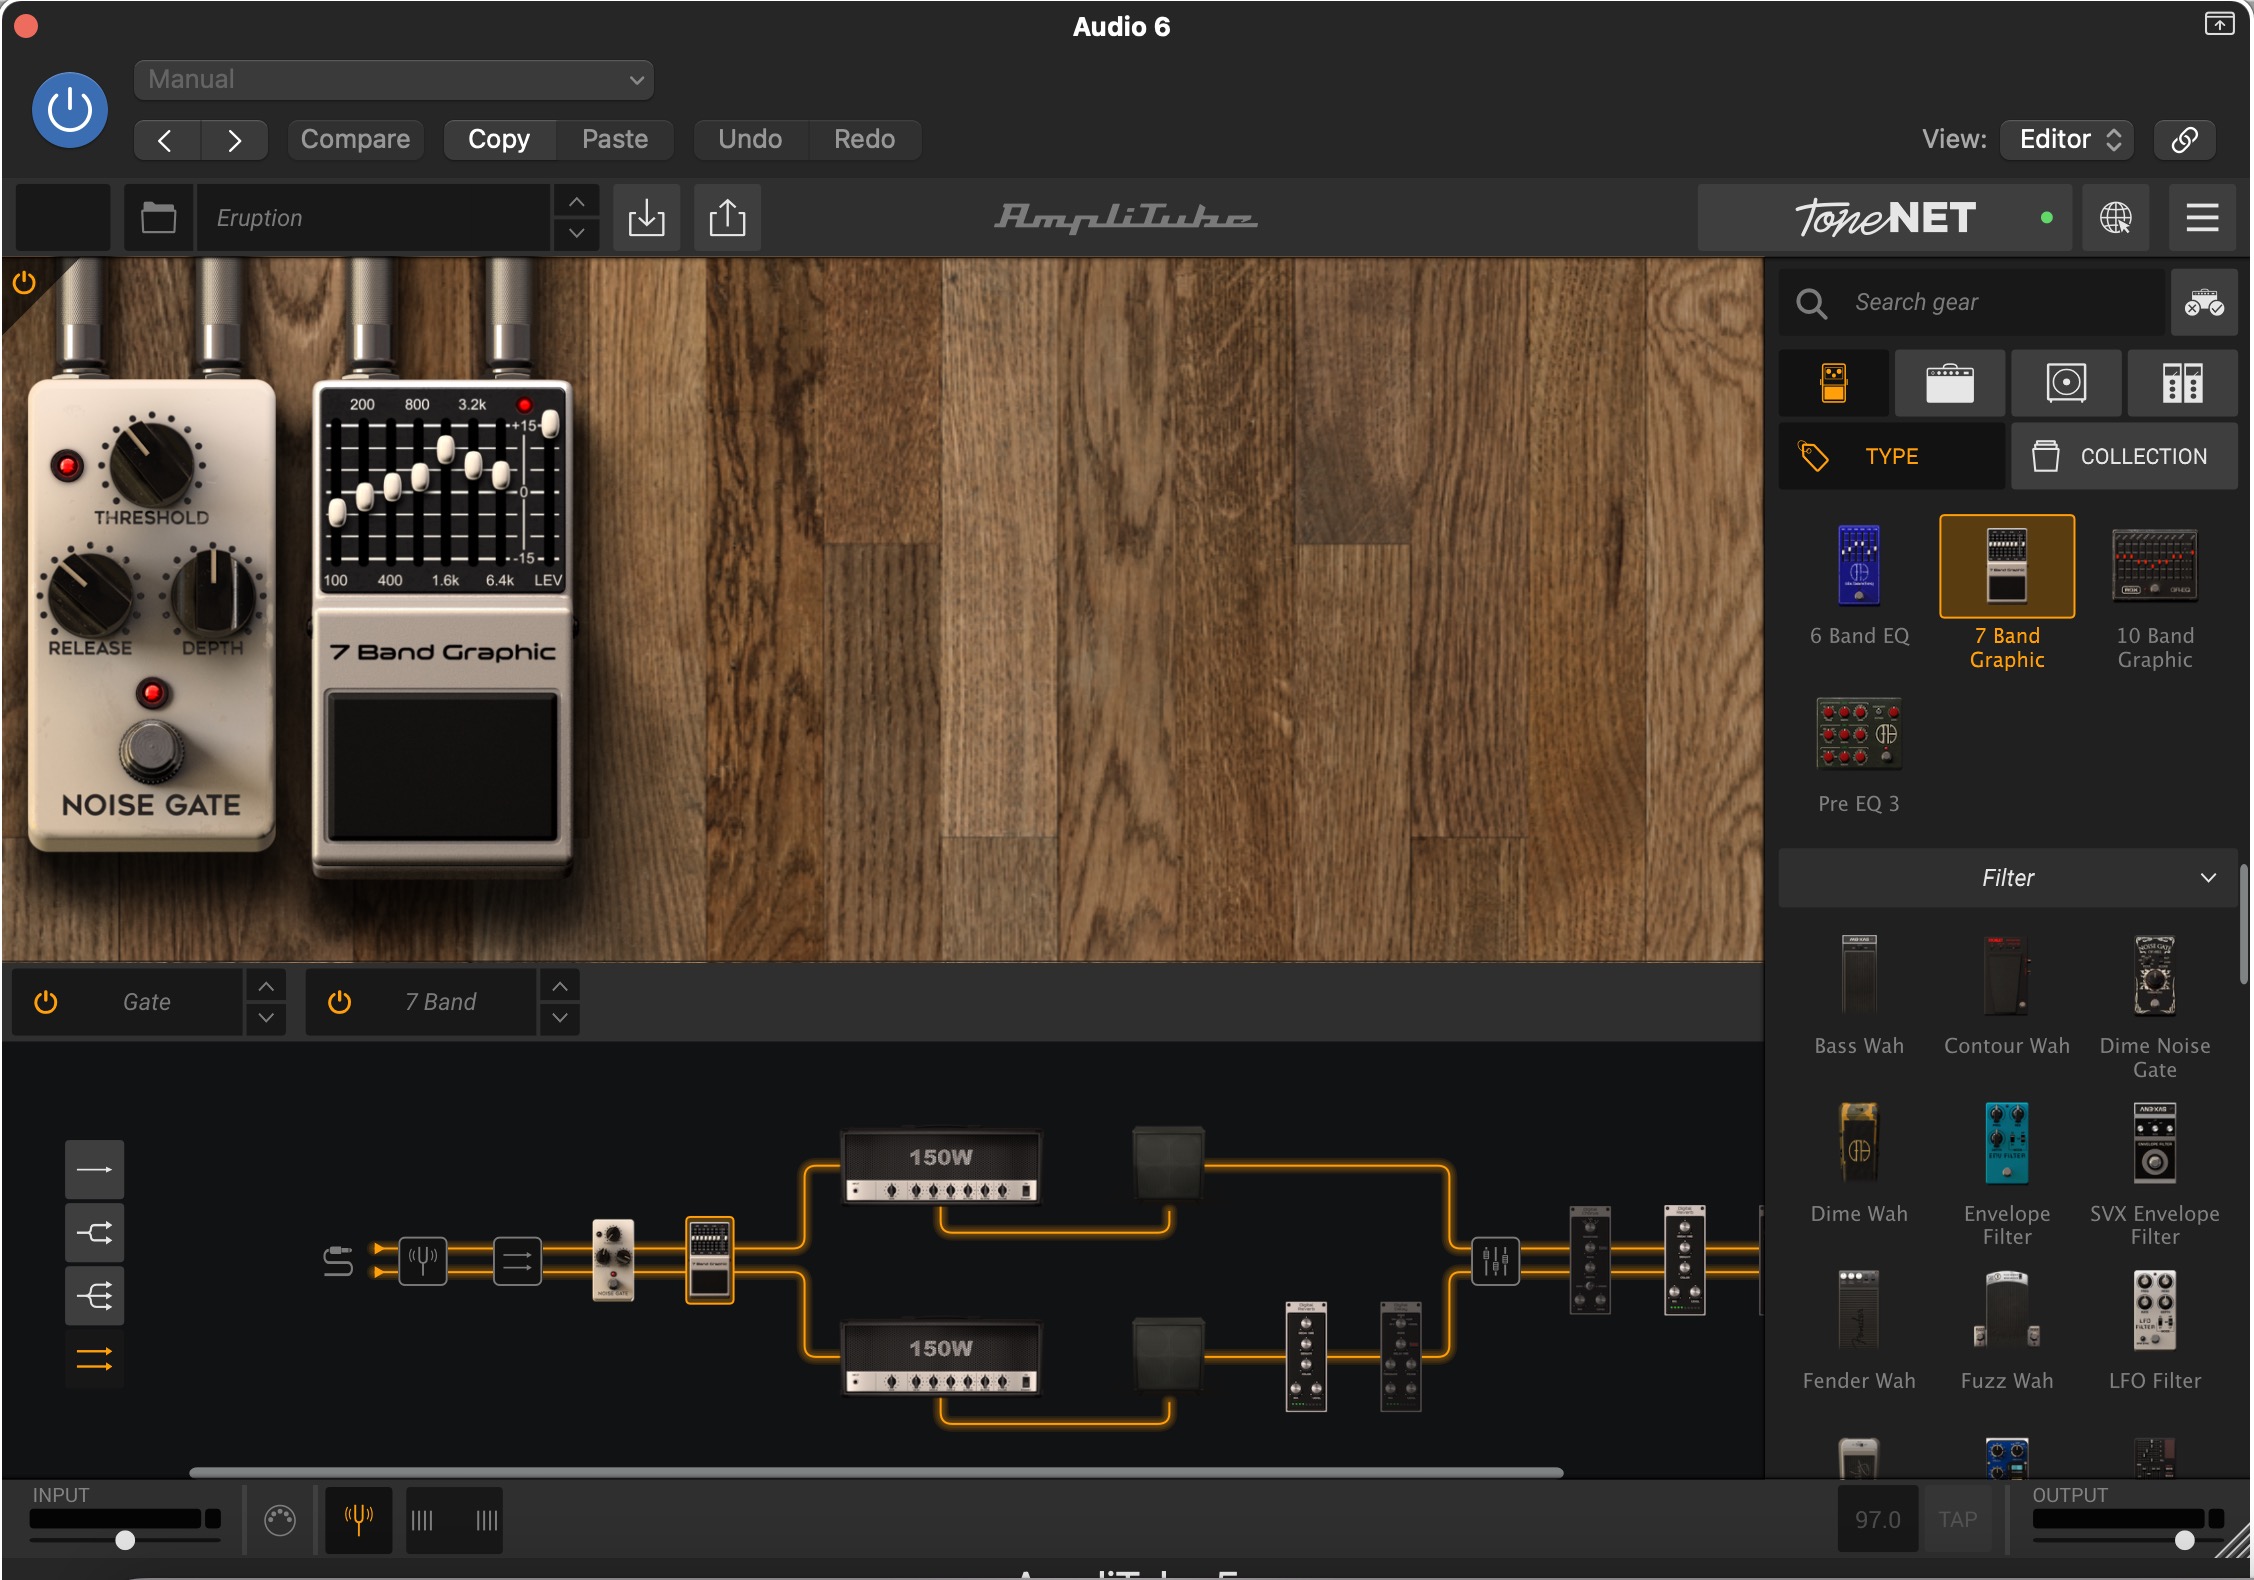This screenshot has height=1580, width=2254.
Task: Select the single serial chain routing
Action: [95, 1169]
